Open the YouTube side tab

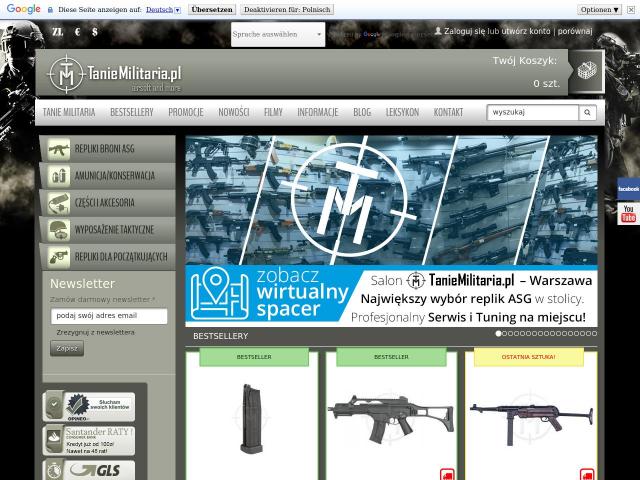628,213
